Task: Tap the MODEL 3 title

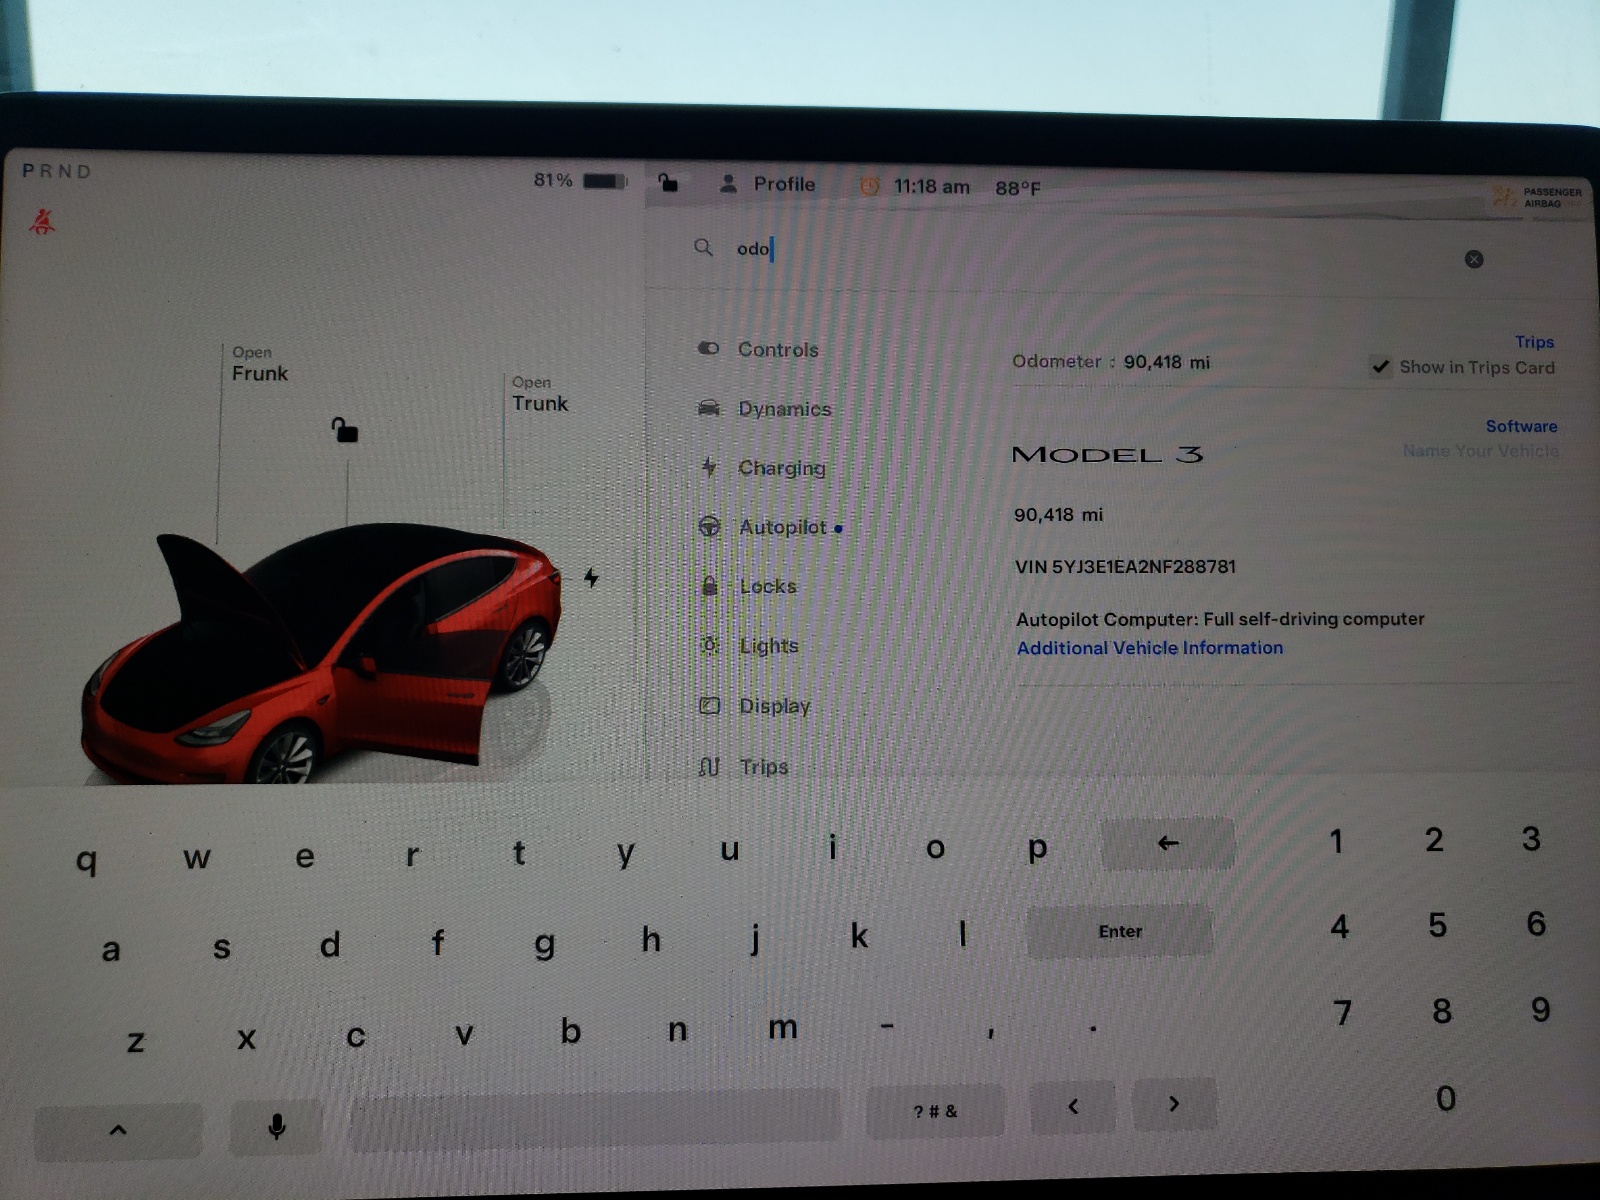Action: (x=1107, y=455)
